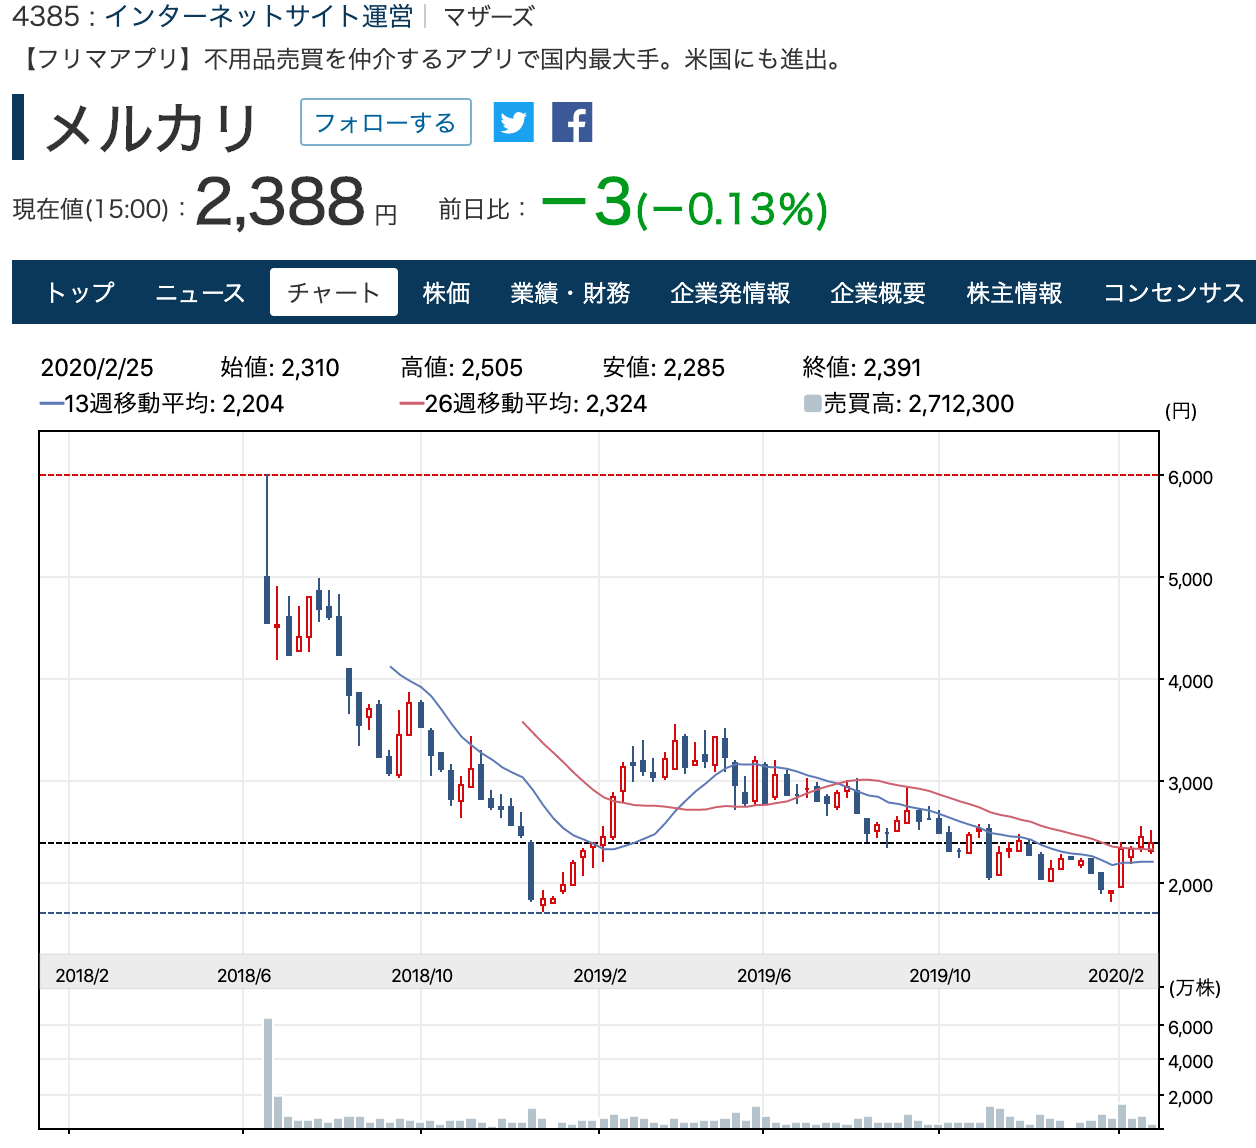Share the page via Facebook icon
1256x1148 pixels.
pyautogui.click(x=572, y=122)
